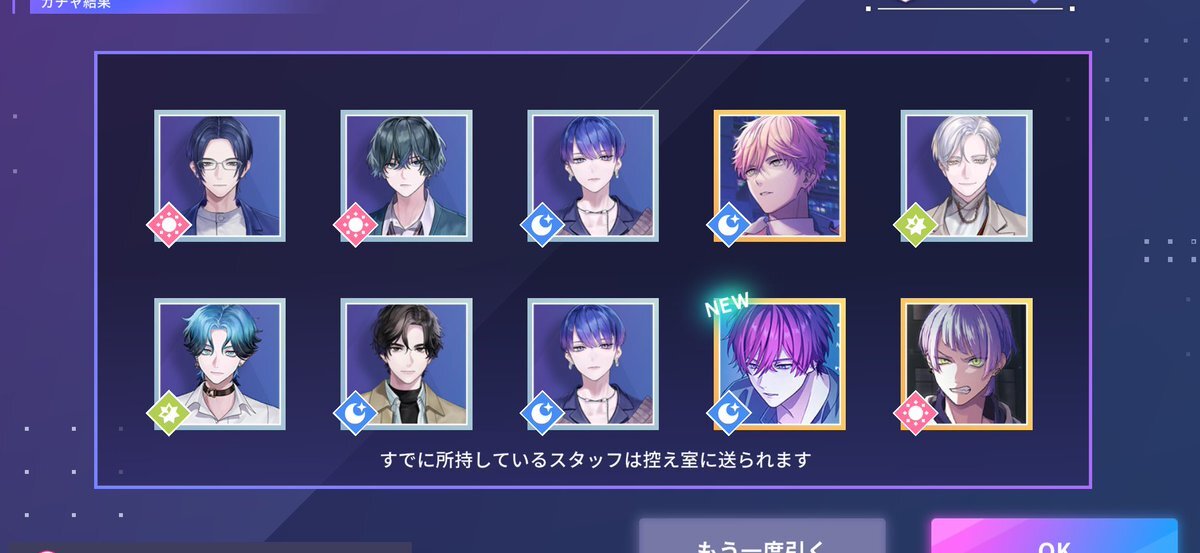Click sun icon on glasses character card

click(x=168, y=226)
